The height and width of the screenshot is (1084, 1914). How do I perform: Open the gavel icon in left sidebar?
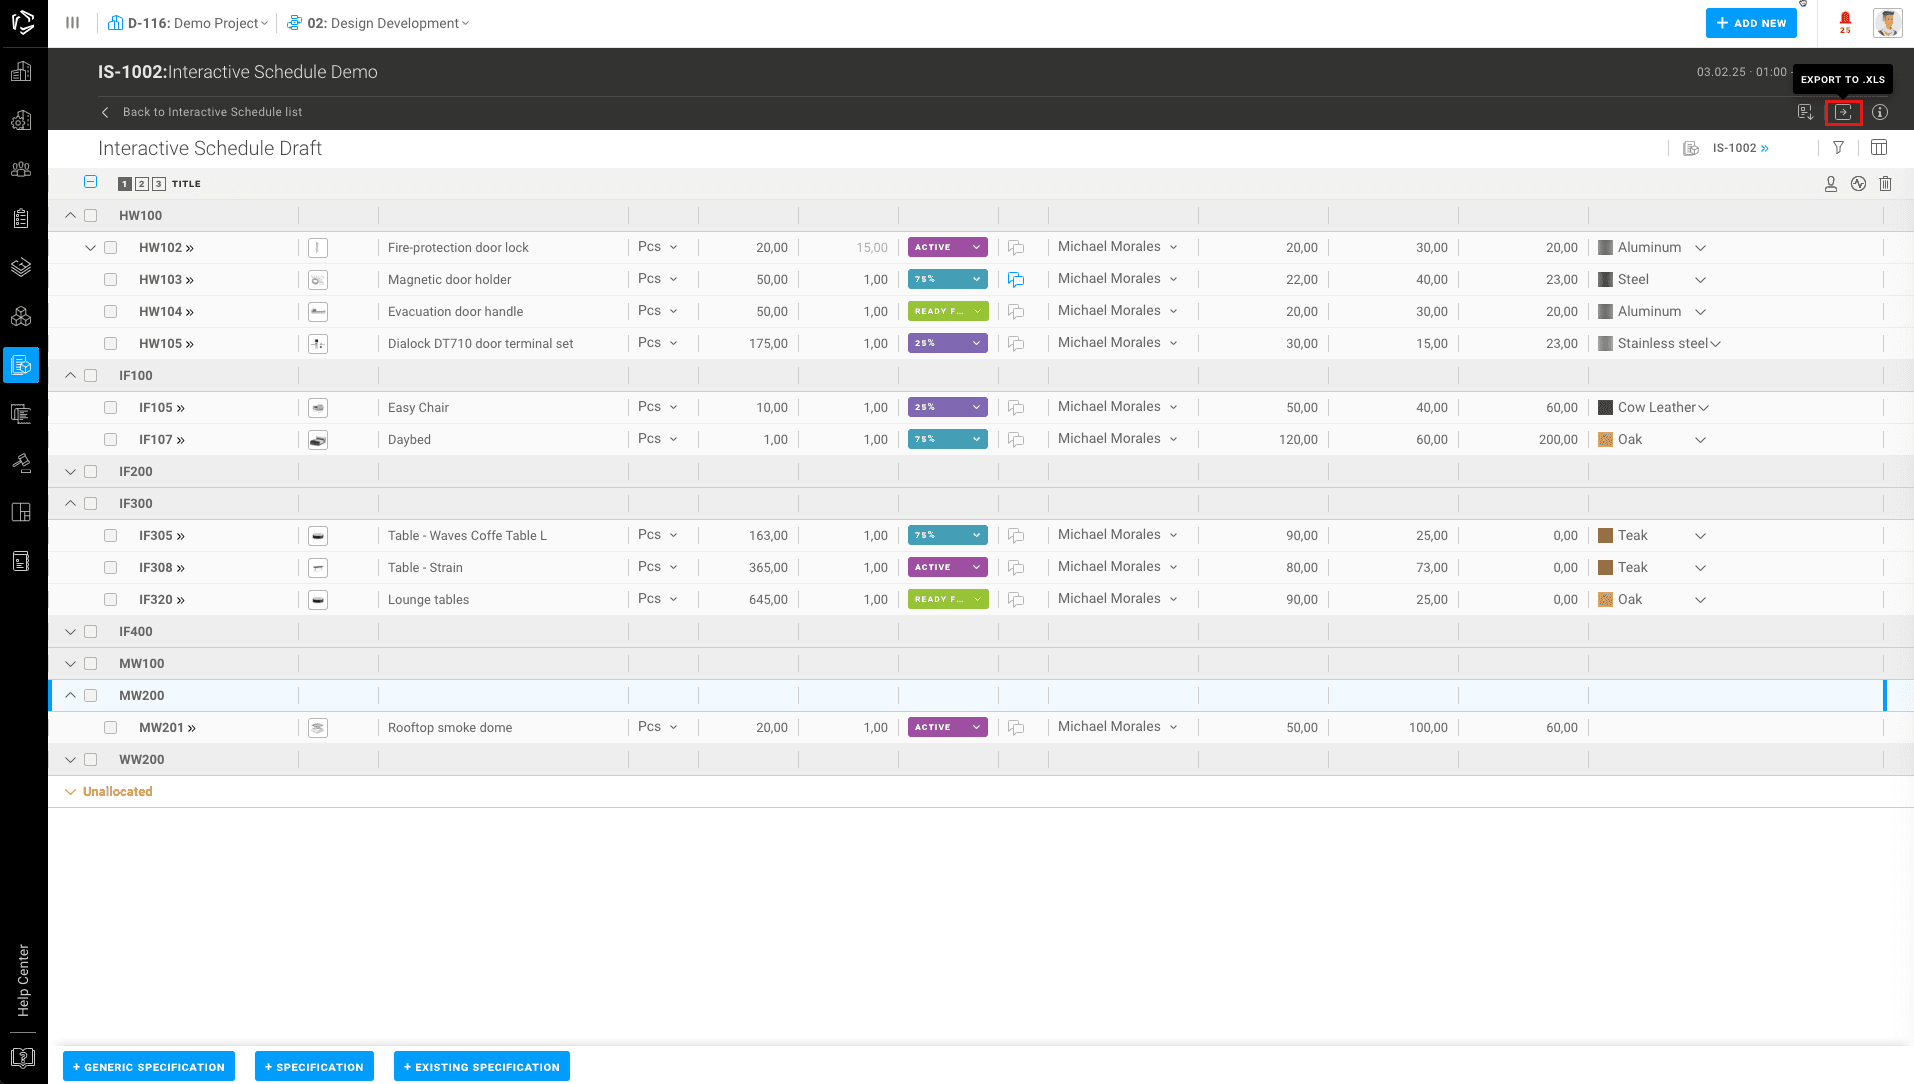pyautogui.click(x=21, y=463)
